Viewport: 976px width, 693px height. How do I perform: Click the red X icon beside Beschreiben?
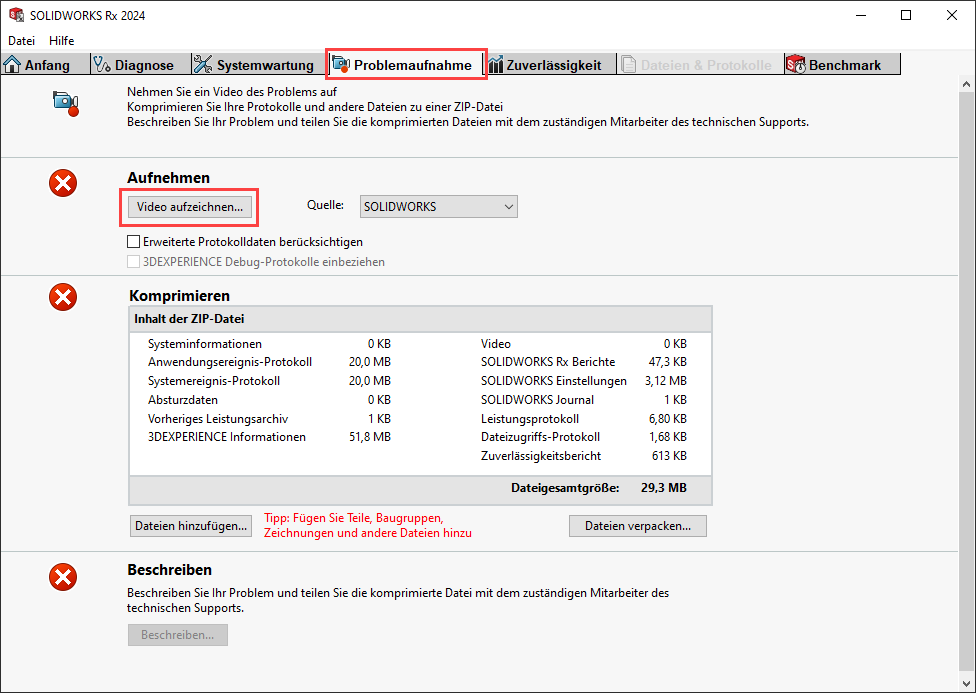[63, 576]
